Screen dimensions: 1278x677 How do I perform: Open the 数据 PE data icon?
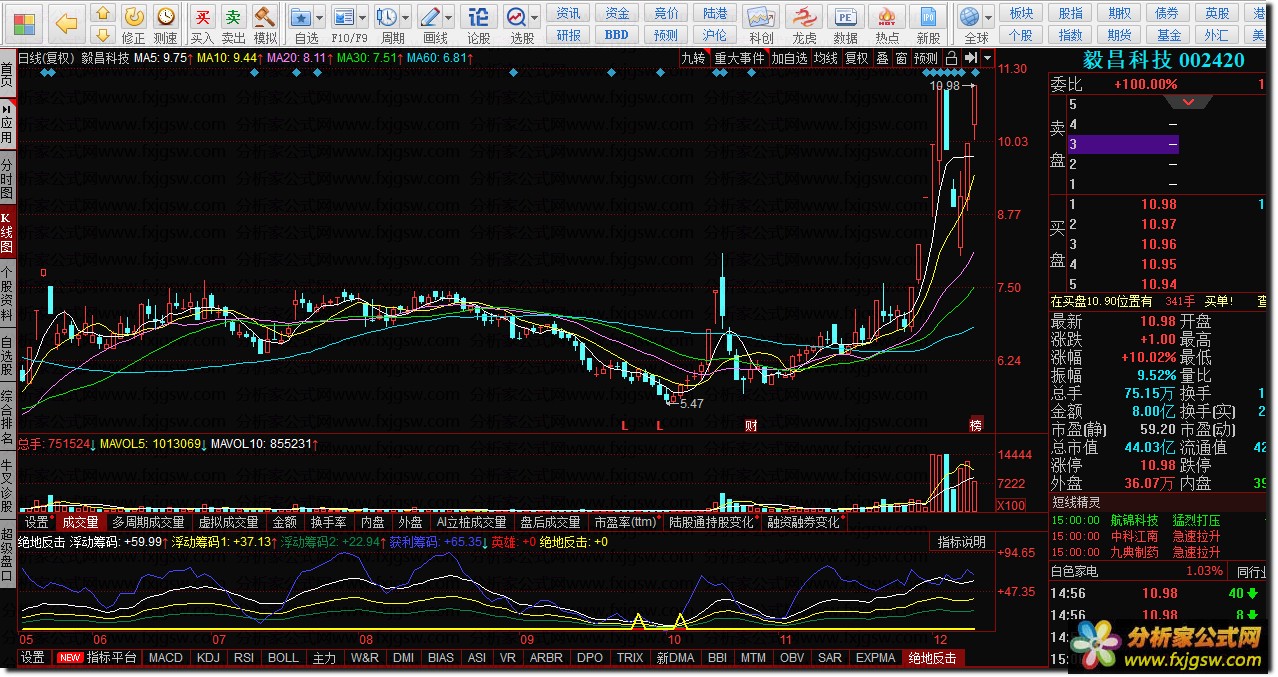[845, 24]
